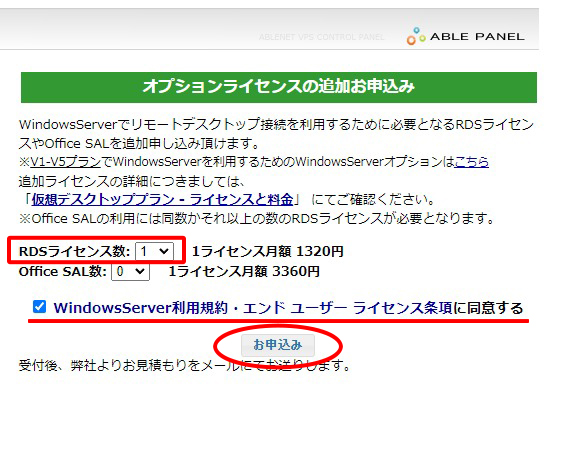566x455 pixels.
Task: Open the V1-V5プラン link
Action: 65,162
